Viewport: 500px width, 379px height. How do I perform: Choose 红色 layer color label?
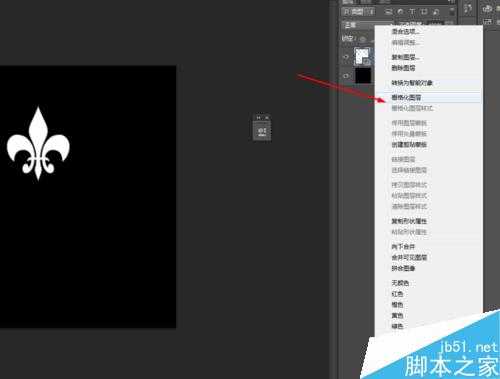[x=397, y=294]
